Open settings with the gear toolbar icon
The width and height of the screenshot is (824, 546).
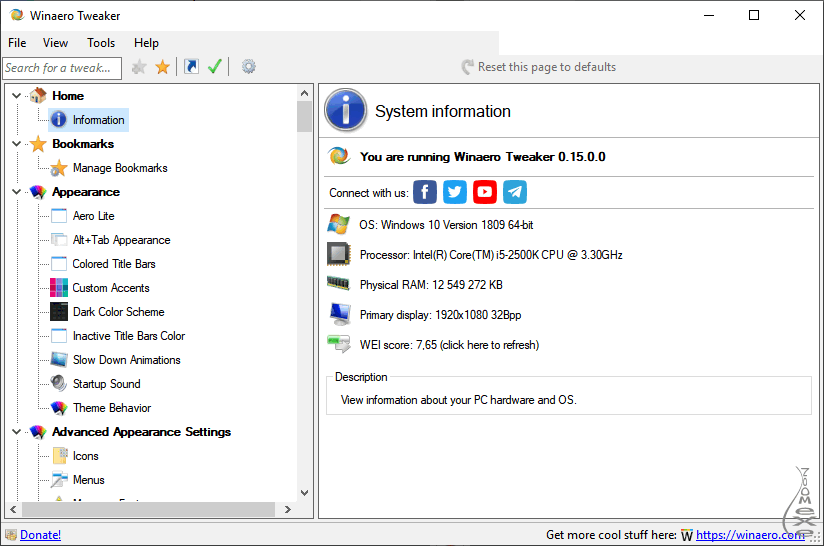(248, 67)
